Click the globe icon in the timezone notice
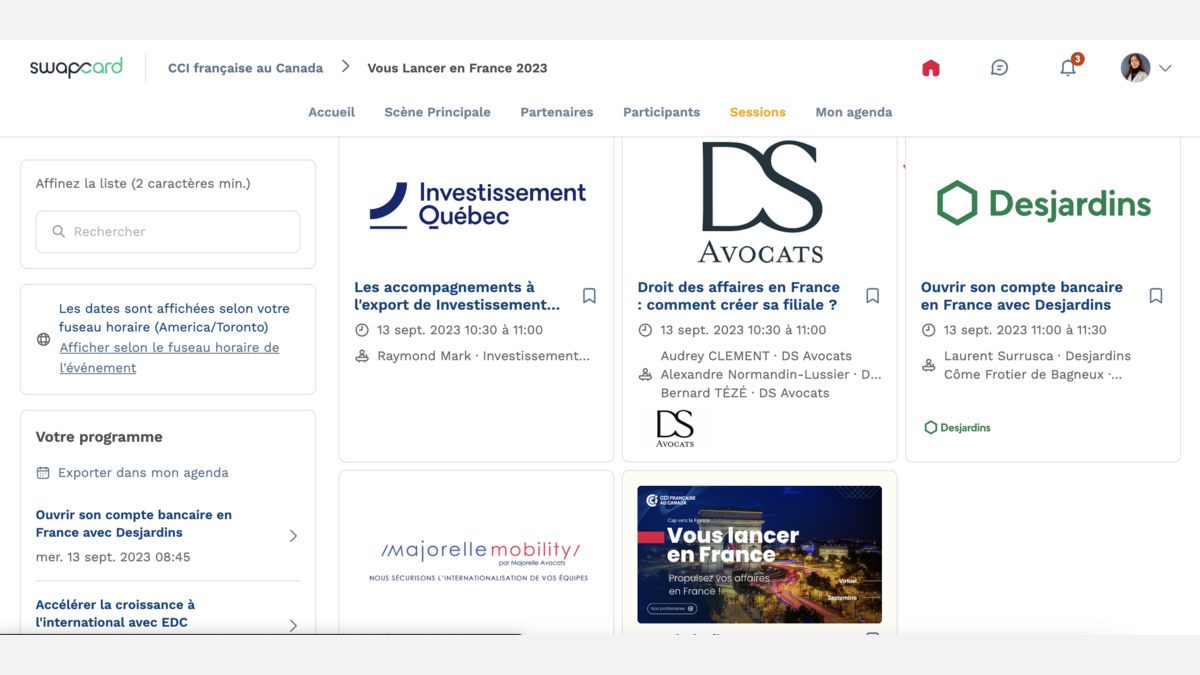Screen dimensions: 1200x675 coord(43,339)
